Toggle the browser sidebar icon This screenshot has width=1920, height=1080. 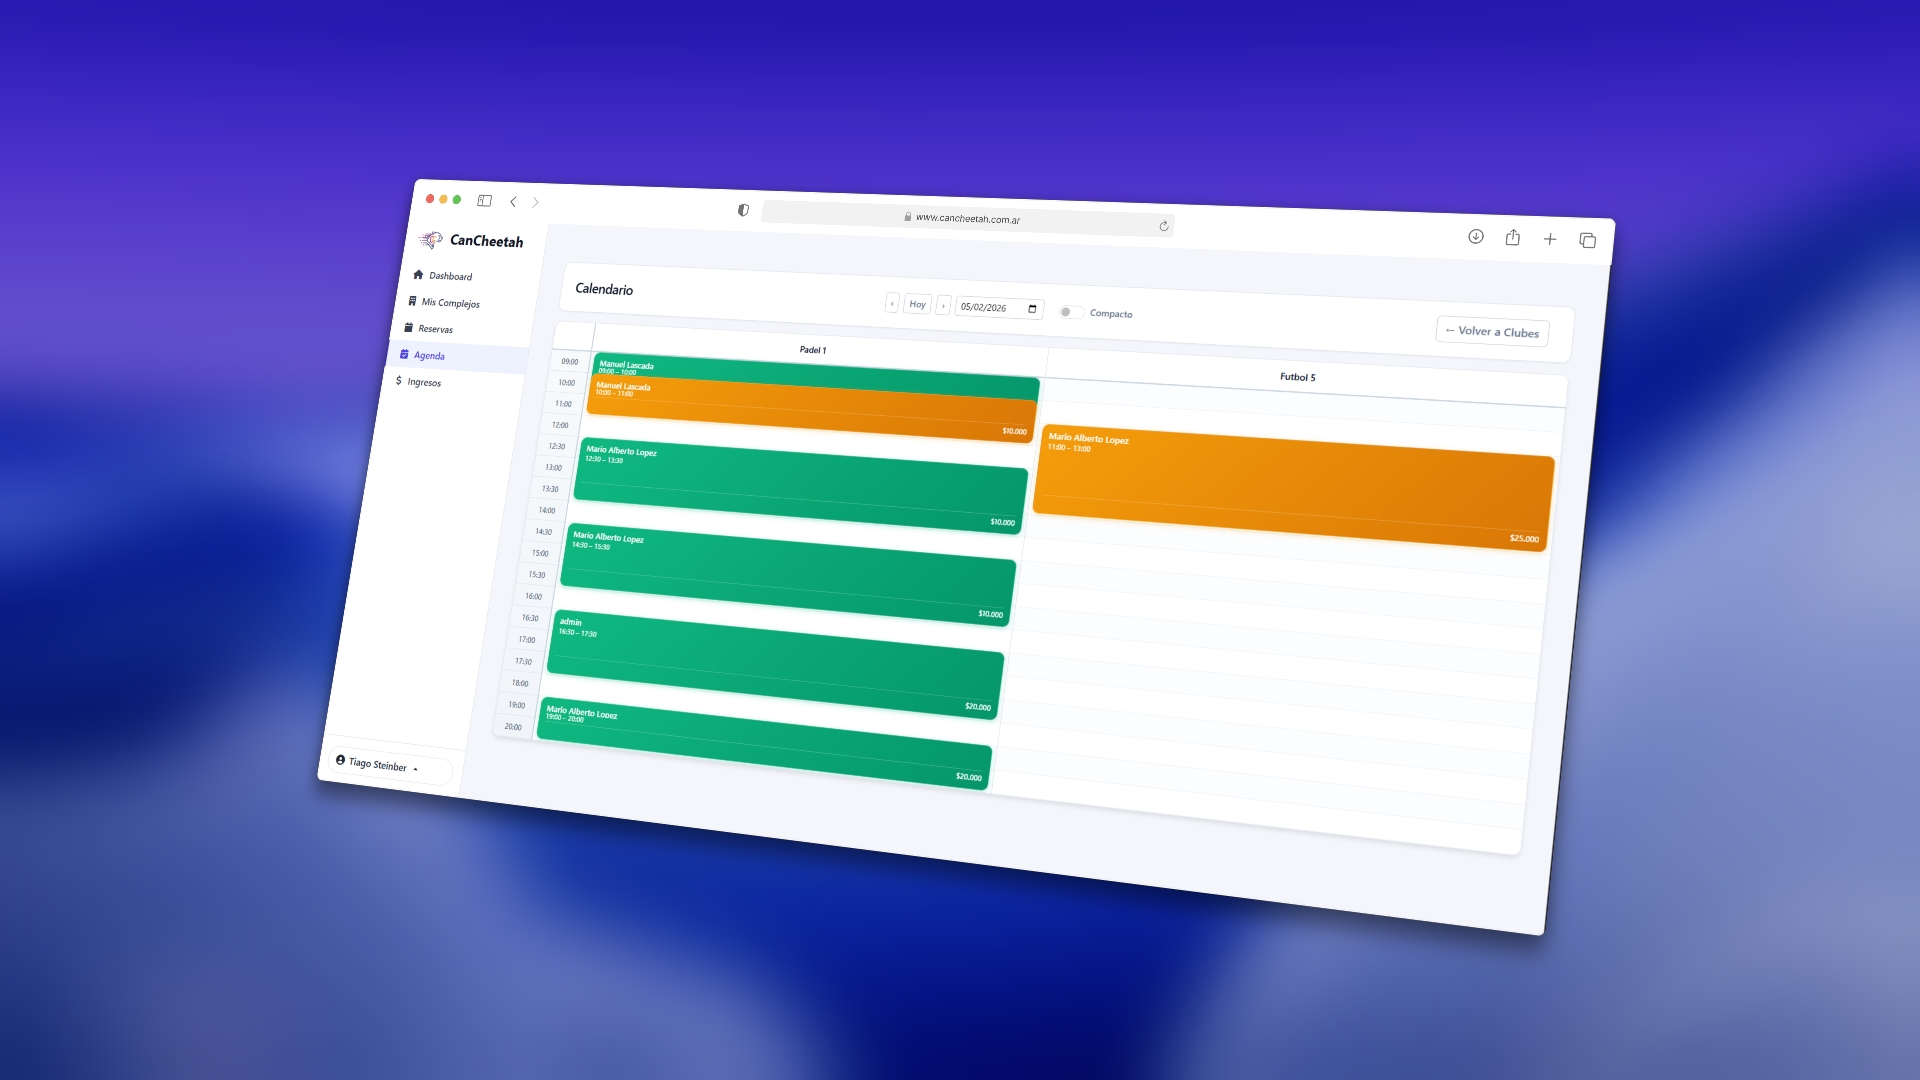(484, 200)
